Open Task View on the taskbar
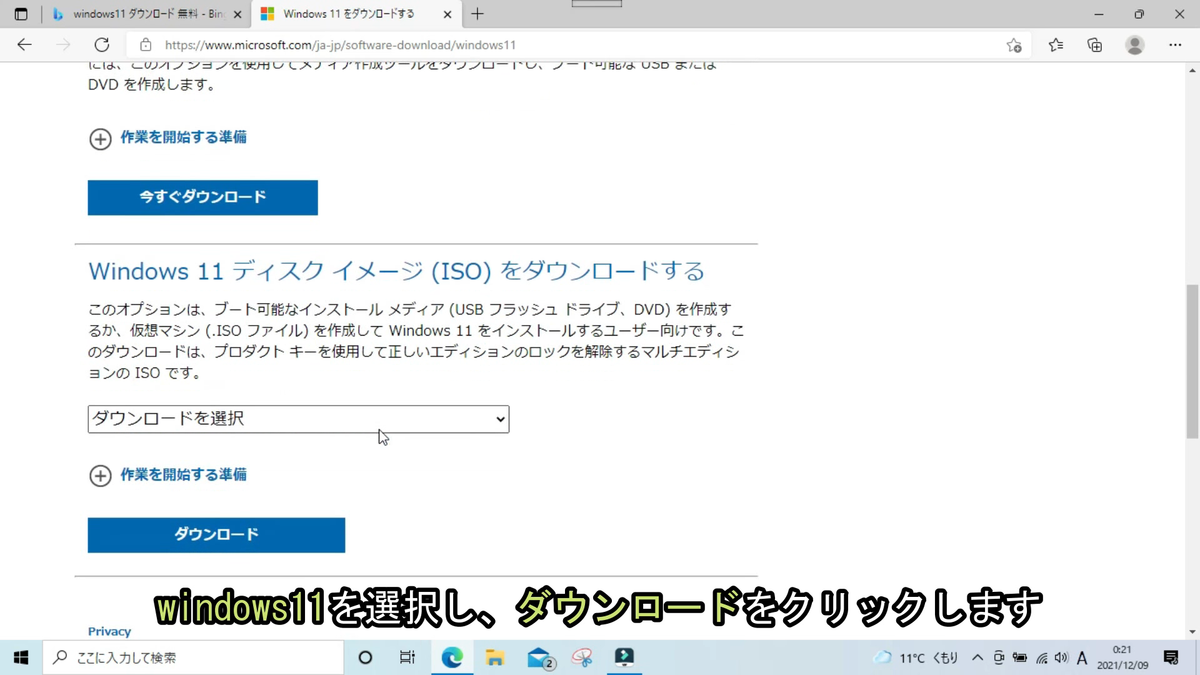Screen dimensions: 1200x675 407,657
